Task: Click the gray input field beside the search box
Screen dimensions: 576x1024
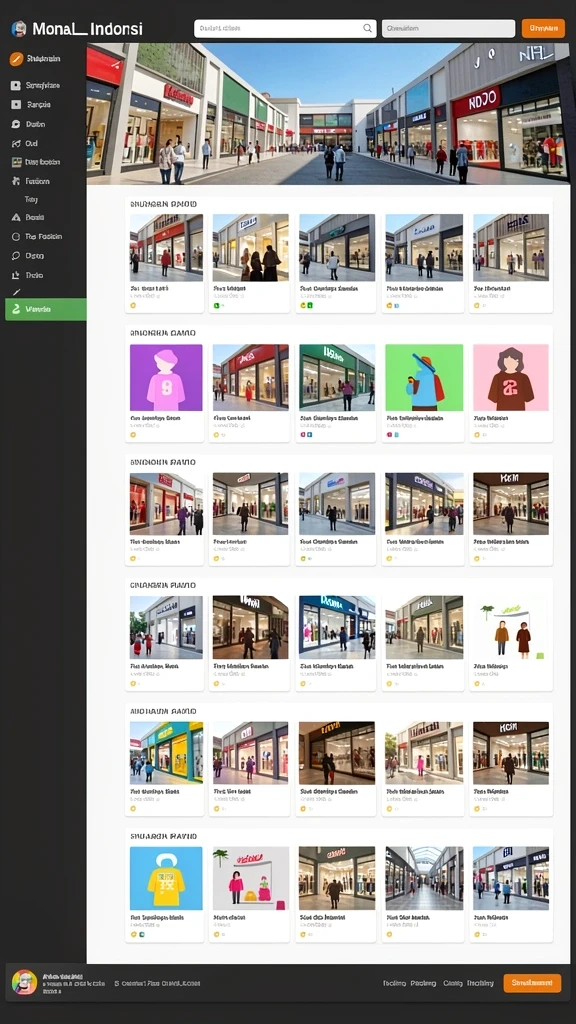Action: [447, 28]
